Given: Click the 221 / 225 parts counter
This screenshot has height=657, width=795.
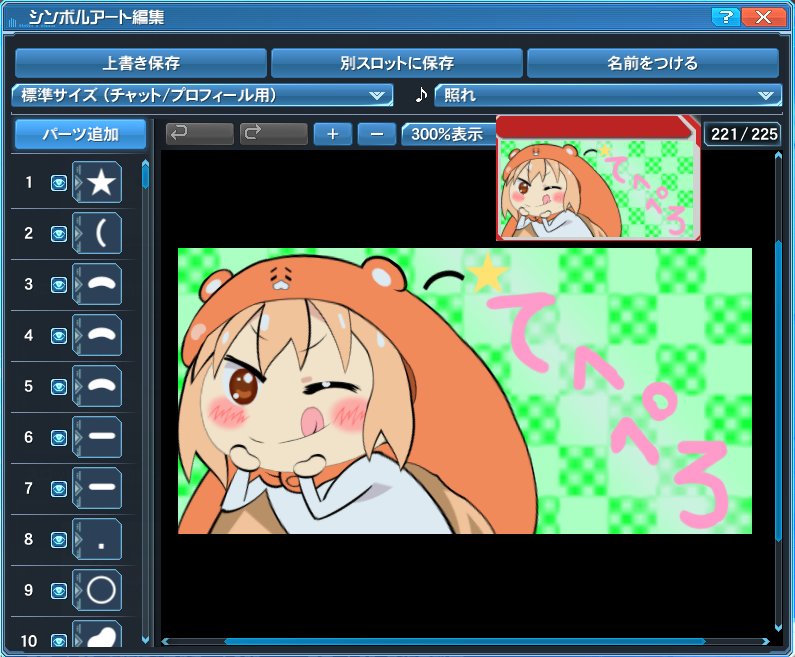Looking at the screenshot, I should point(744,134).
